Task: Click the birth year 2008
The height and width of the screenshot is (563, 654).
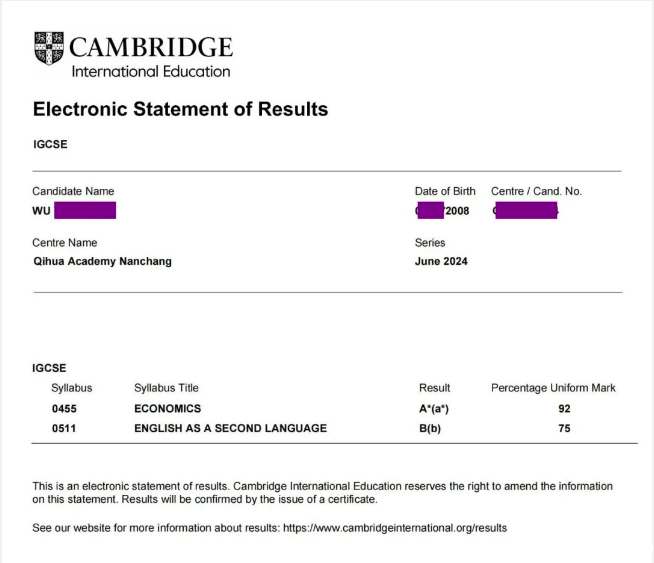Action: 457,211
